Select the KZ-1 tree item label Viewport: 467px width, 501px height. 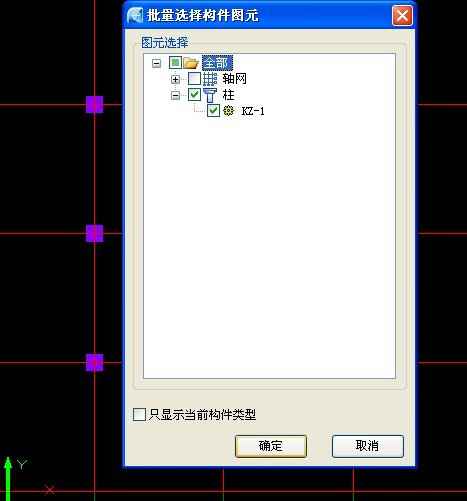(x=253, y=111)
